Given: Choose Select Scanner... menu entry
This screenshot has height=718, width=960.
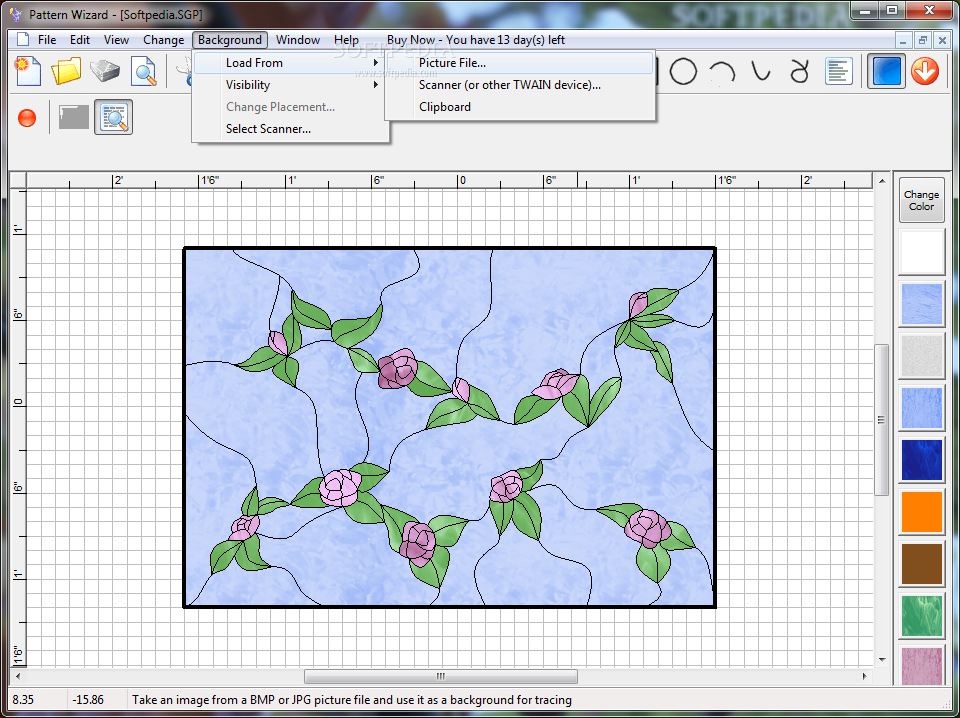Looking at the screenshot, I should tap(291, 129).
